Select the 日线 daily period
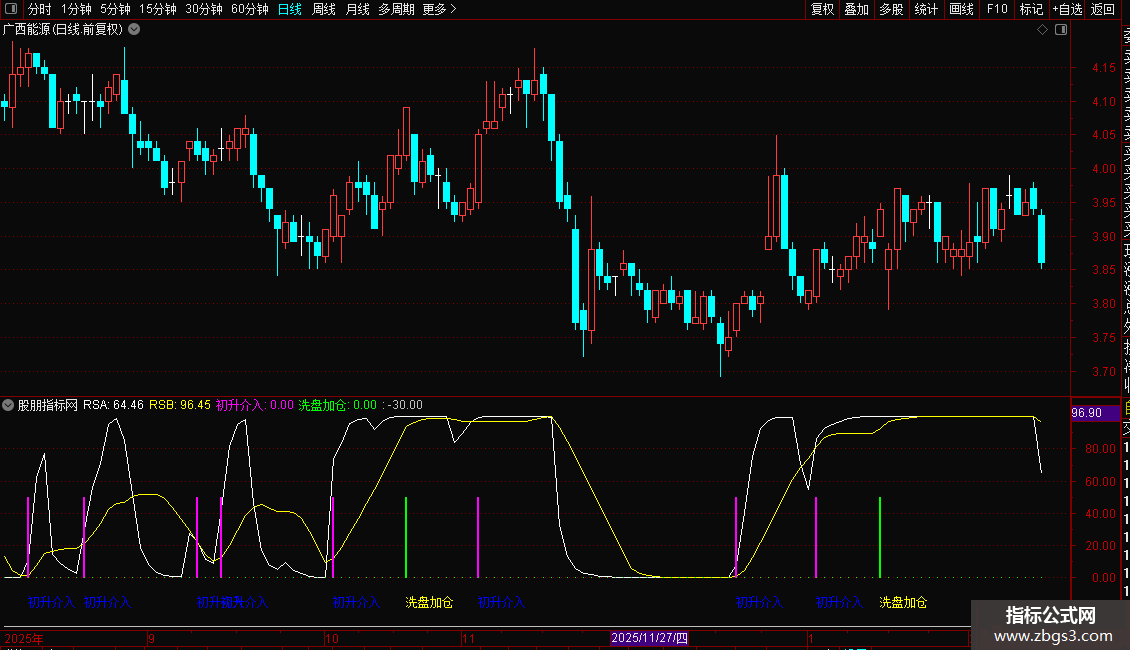 tap(290, 10)
